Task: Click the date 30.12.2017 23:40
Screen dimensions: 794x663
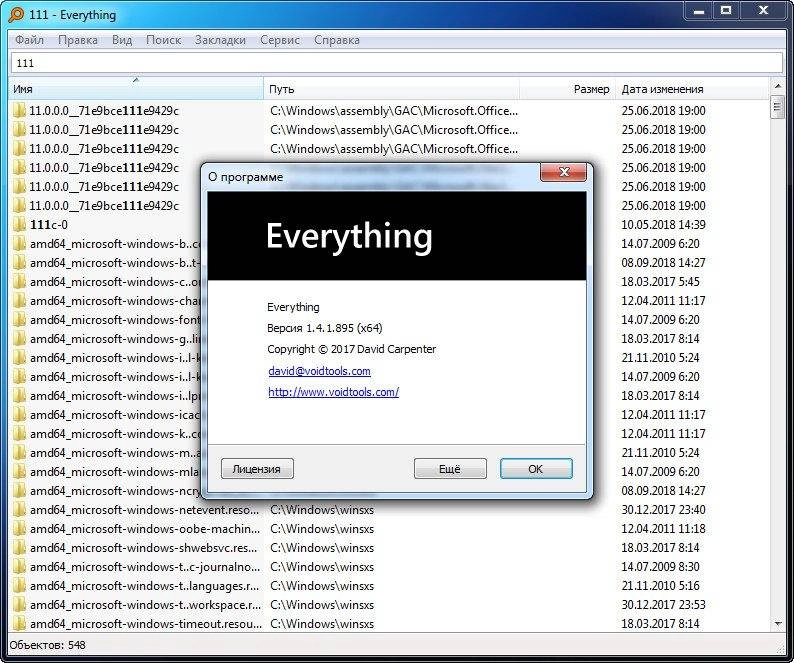Action: (663, 510)
